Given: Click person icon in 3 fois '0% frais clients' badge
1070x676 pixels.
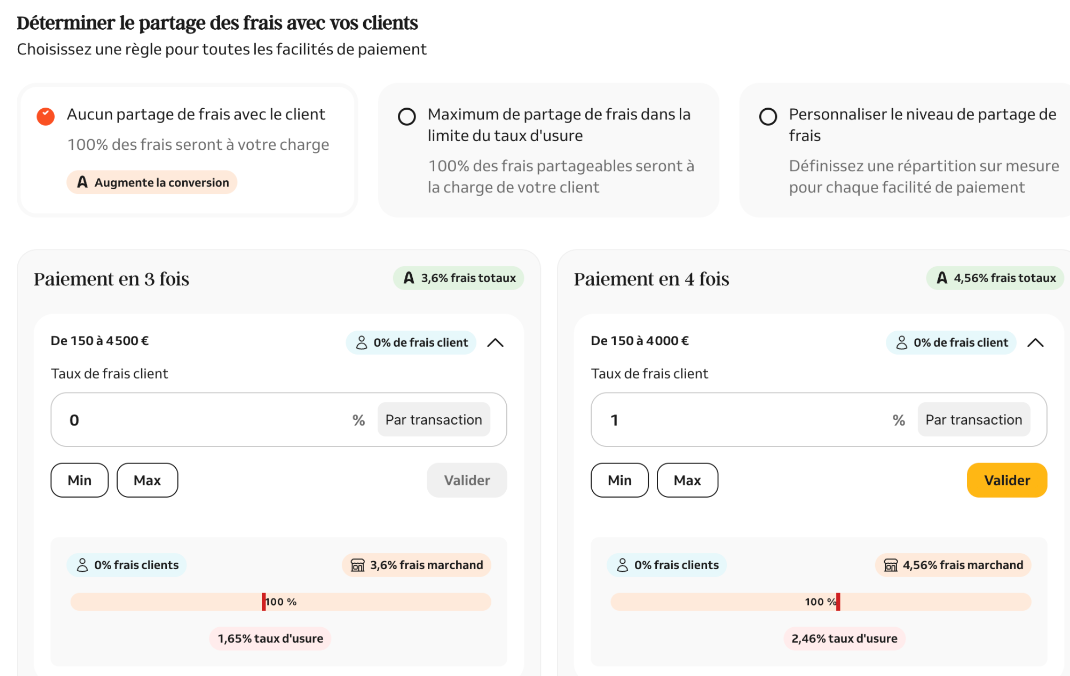Looking at the screenshot, I should click(81, 565).
